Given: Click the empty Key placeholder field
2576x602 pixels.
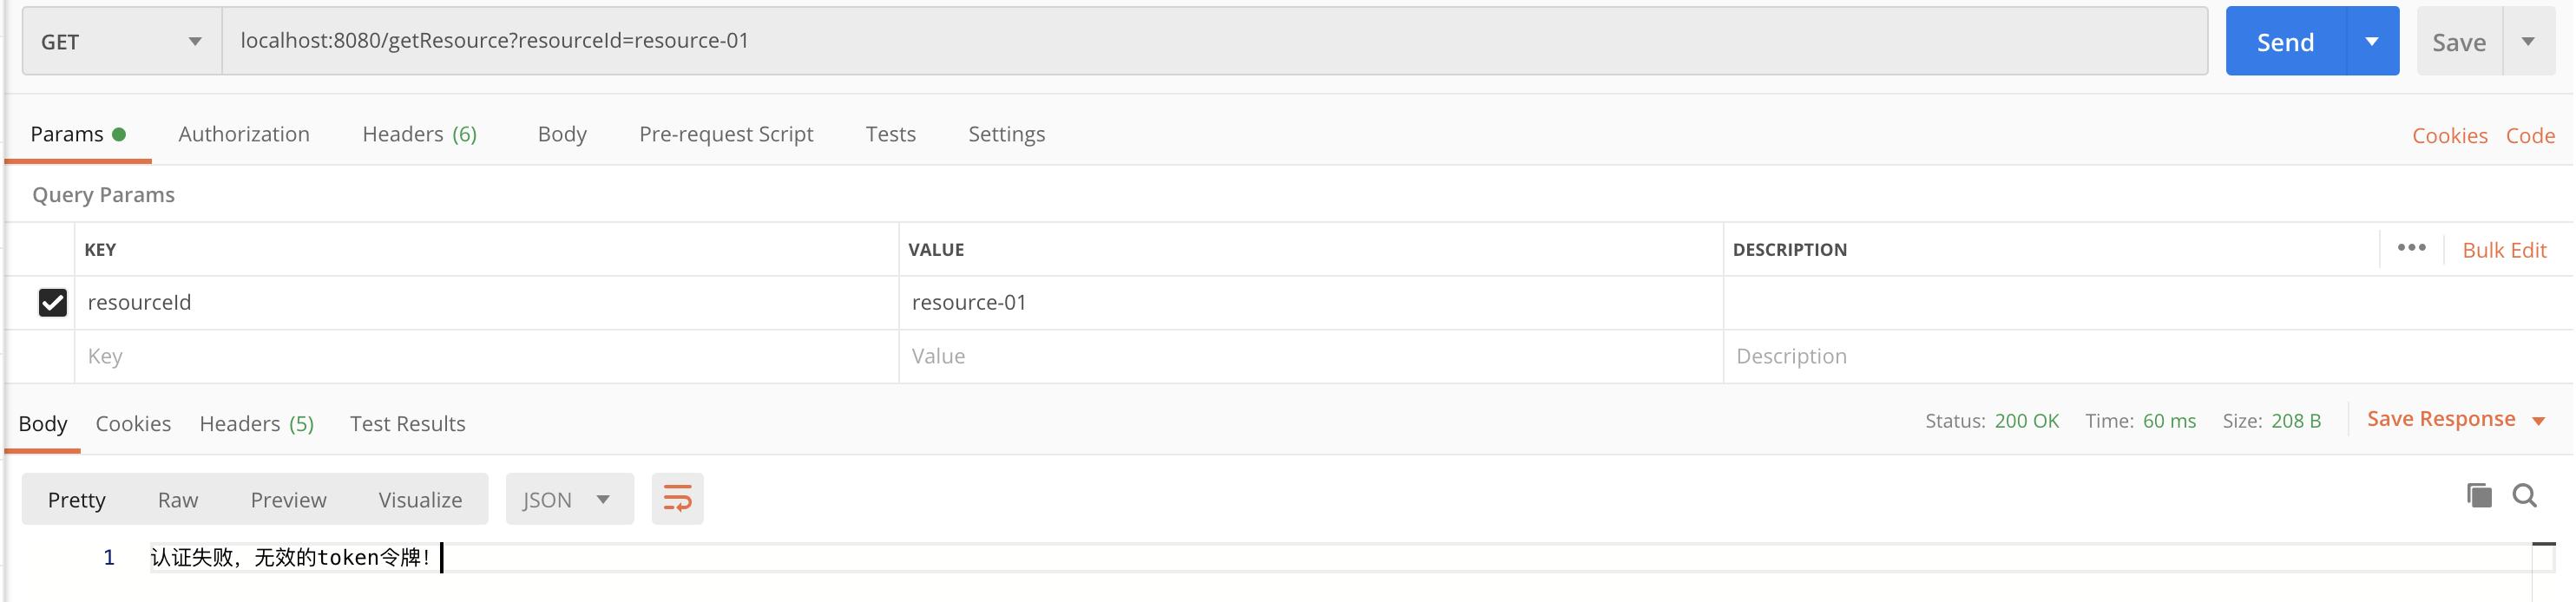Looking at the screenshot, I should (480, 356).
